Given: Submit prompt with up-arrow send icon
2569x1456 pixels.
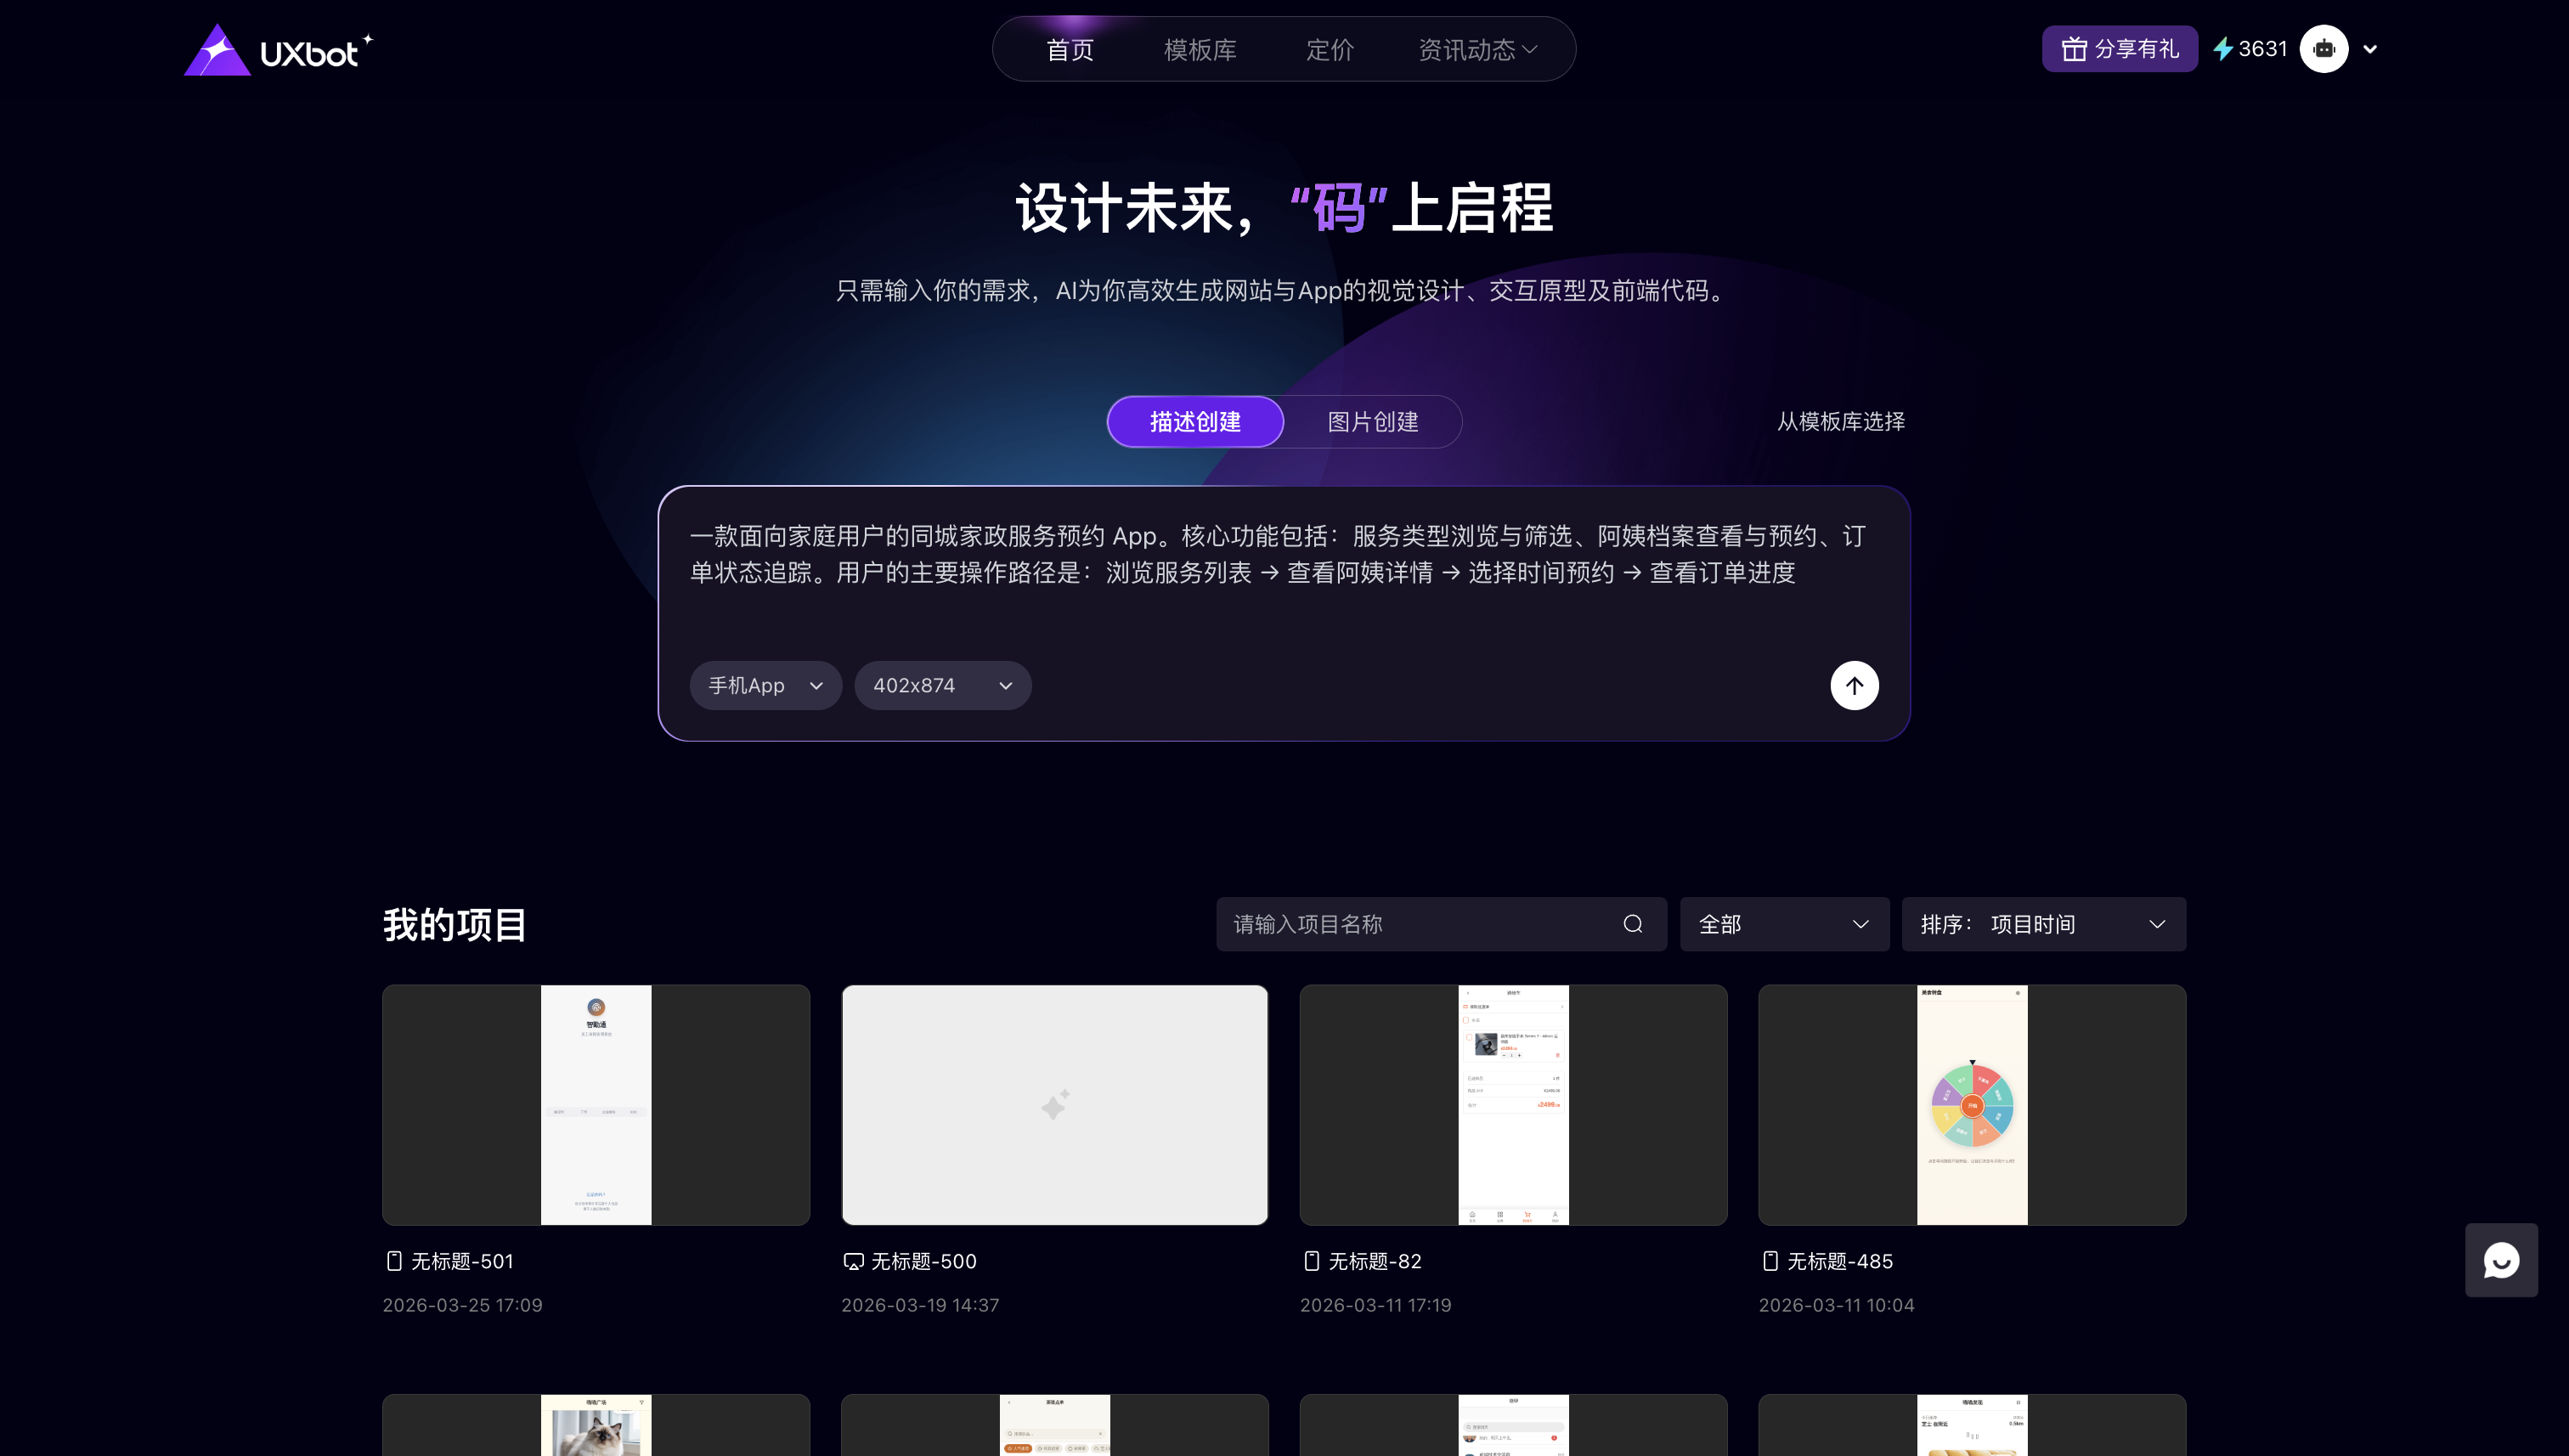Looking at the screenshot, I should click(x=1854, y=685).
